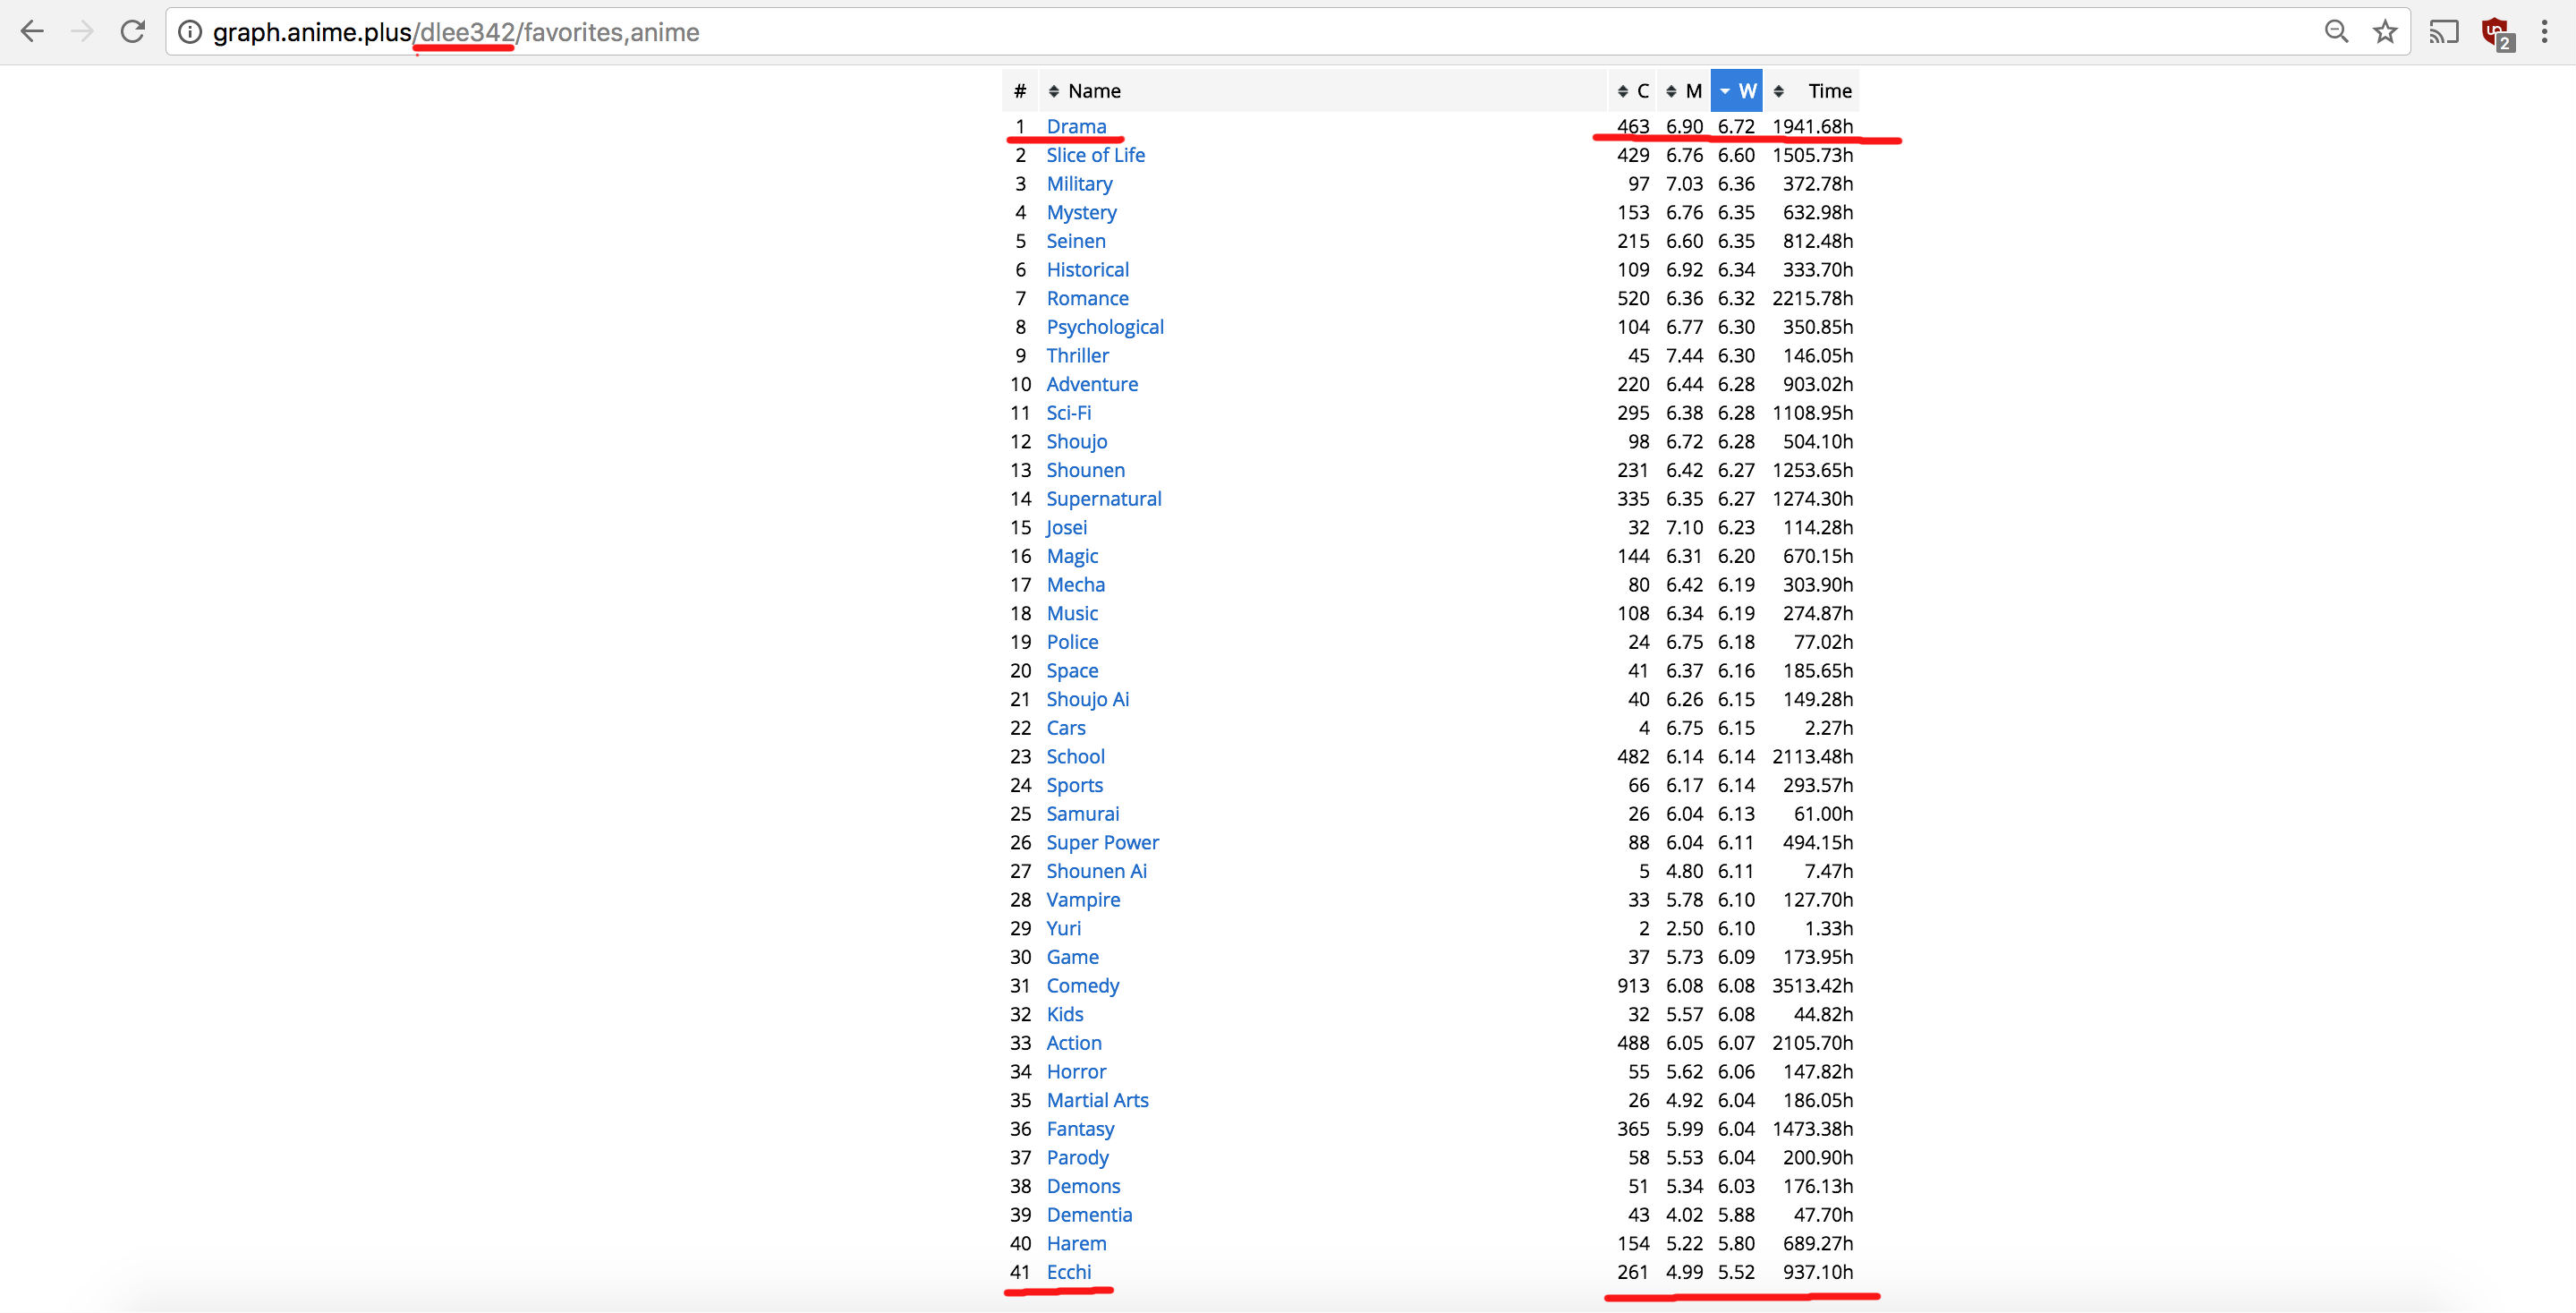The image size is (2576, 1313).
Task: Reload the page with the refresh icon
Action: (x=133, y=32)
